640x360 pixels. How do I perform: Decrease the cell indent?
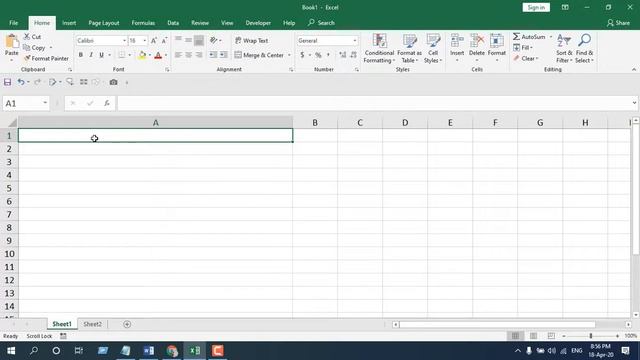(213, 55)
